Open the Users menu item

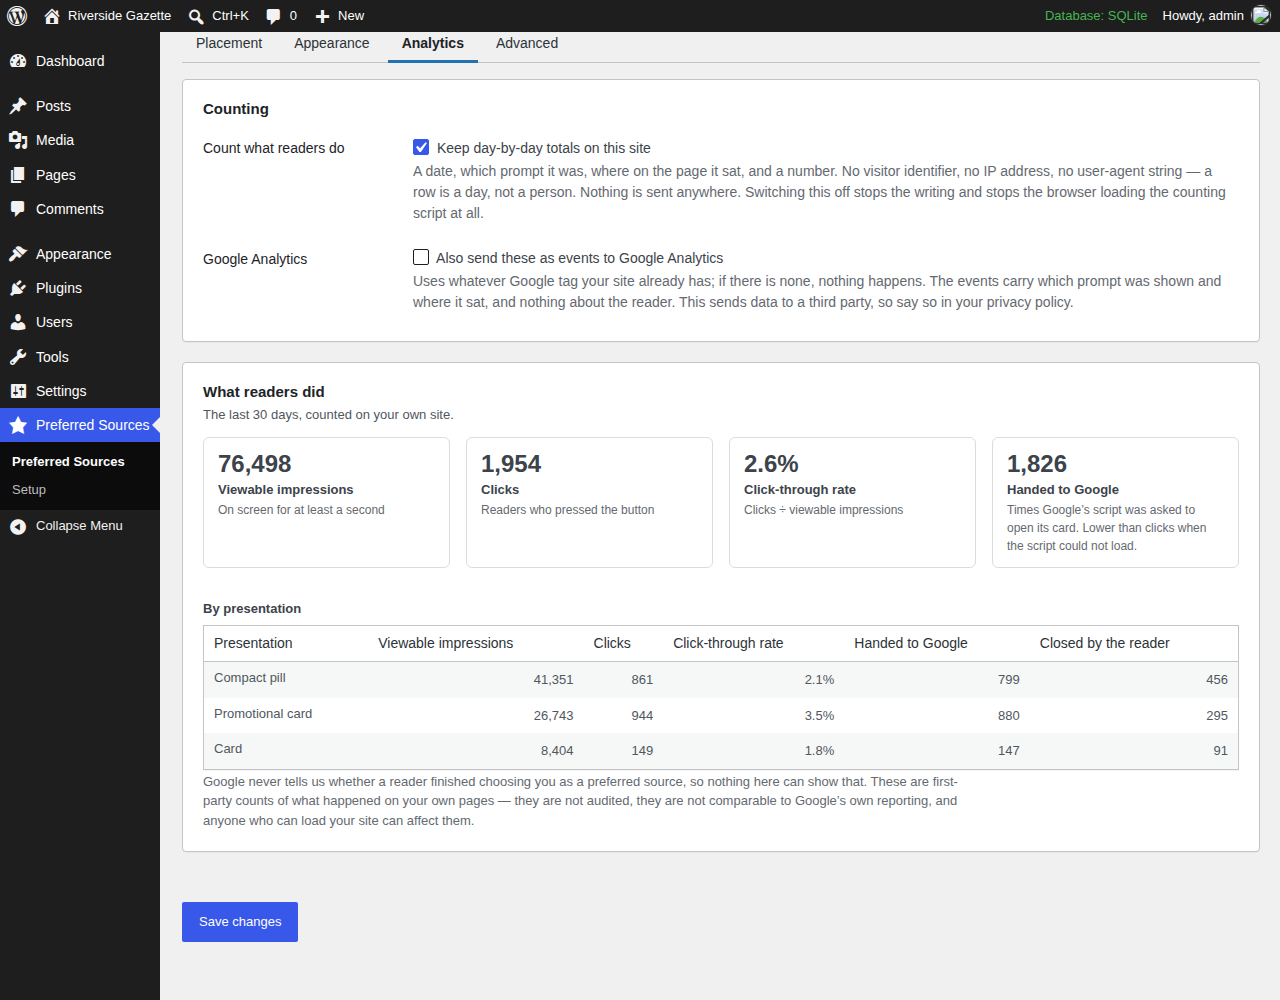pyautogui.click(x=80, y=322)
